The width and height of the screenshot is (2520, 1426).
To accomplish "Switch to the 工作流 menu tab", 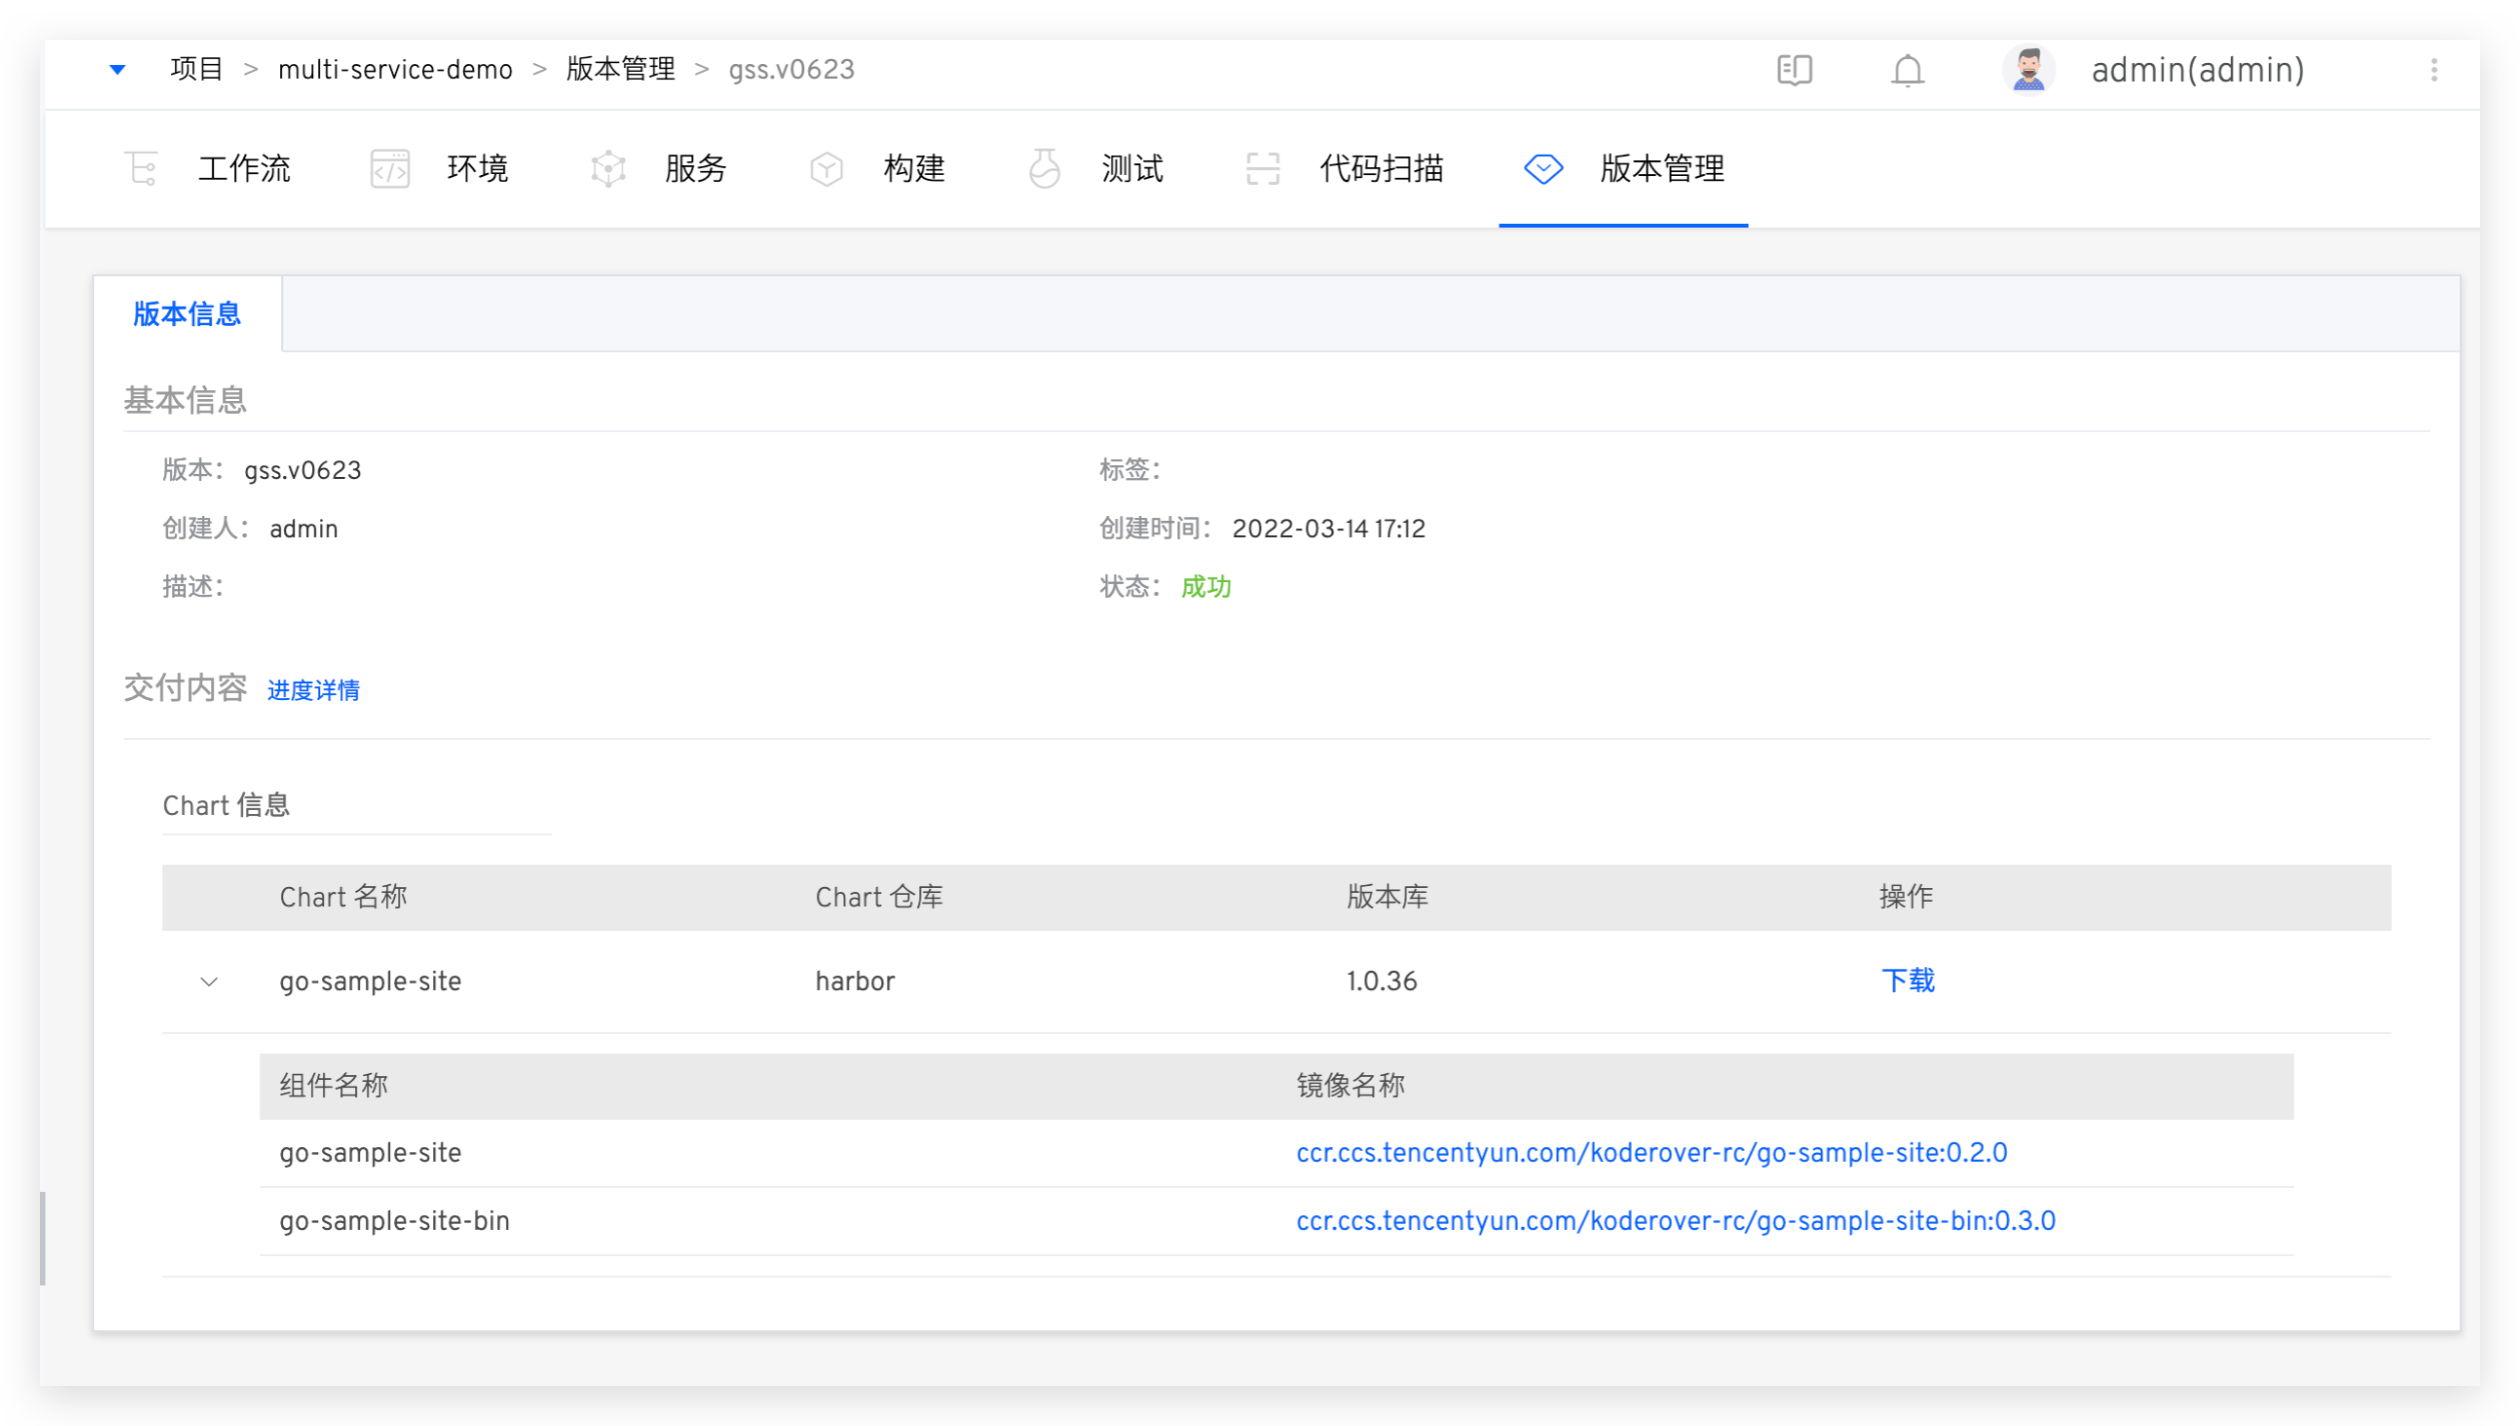I will coord(244,168).
